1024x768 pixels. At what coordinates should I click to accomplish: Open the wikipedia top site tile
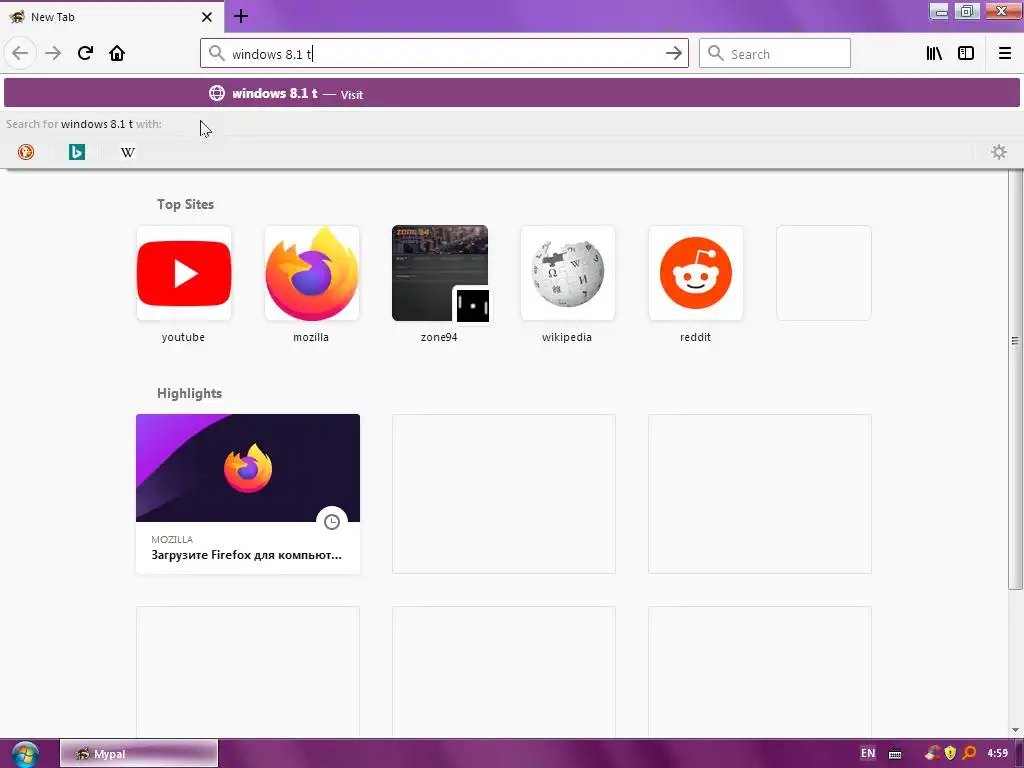(568, 273)
